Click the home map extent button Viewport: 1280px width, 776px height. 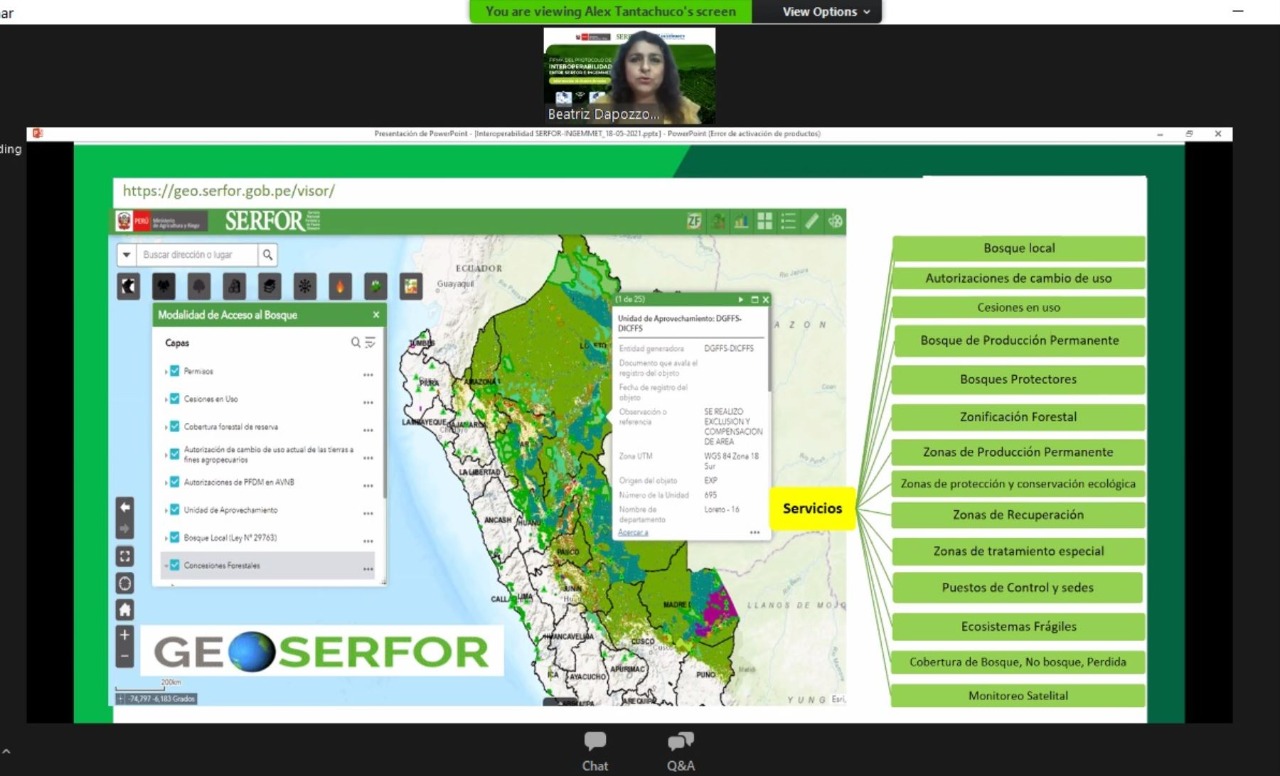click(x=125, y=610)
